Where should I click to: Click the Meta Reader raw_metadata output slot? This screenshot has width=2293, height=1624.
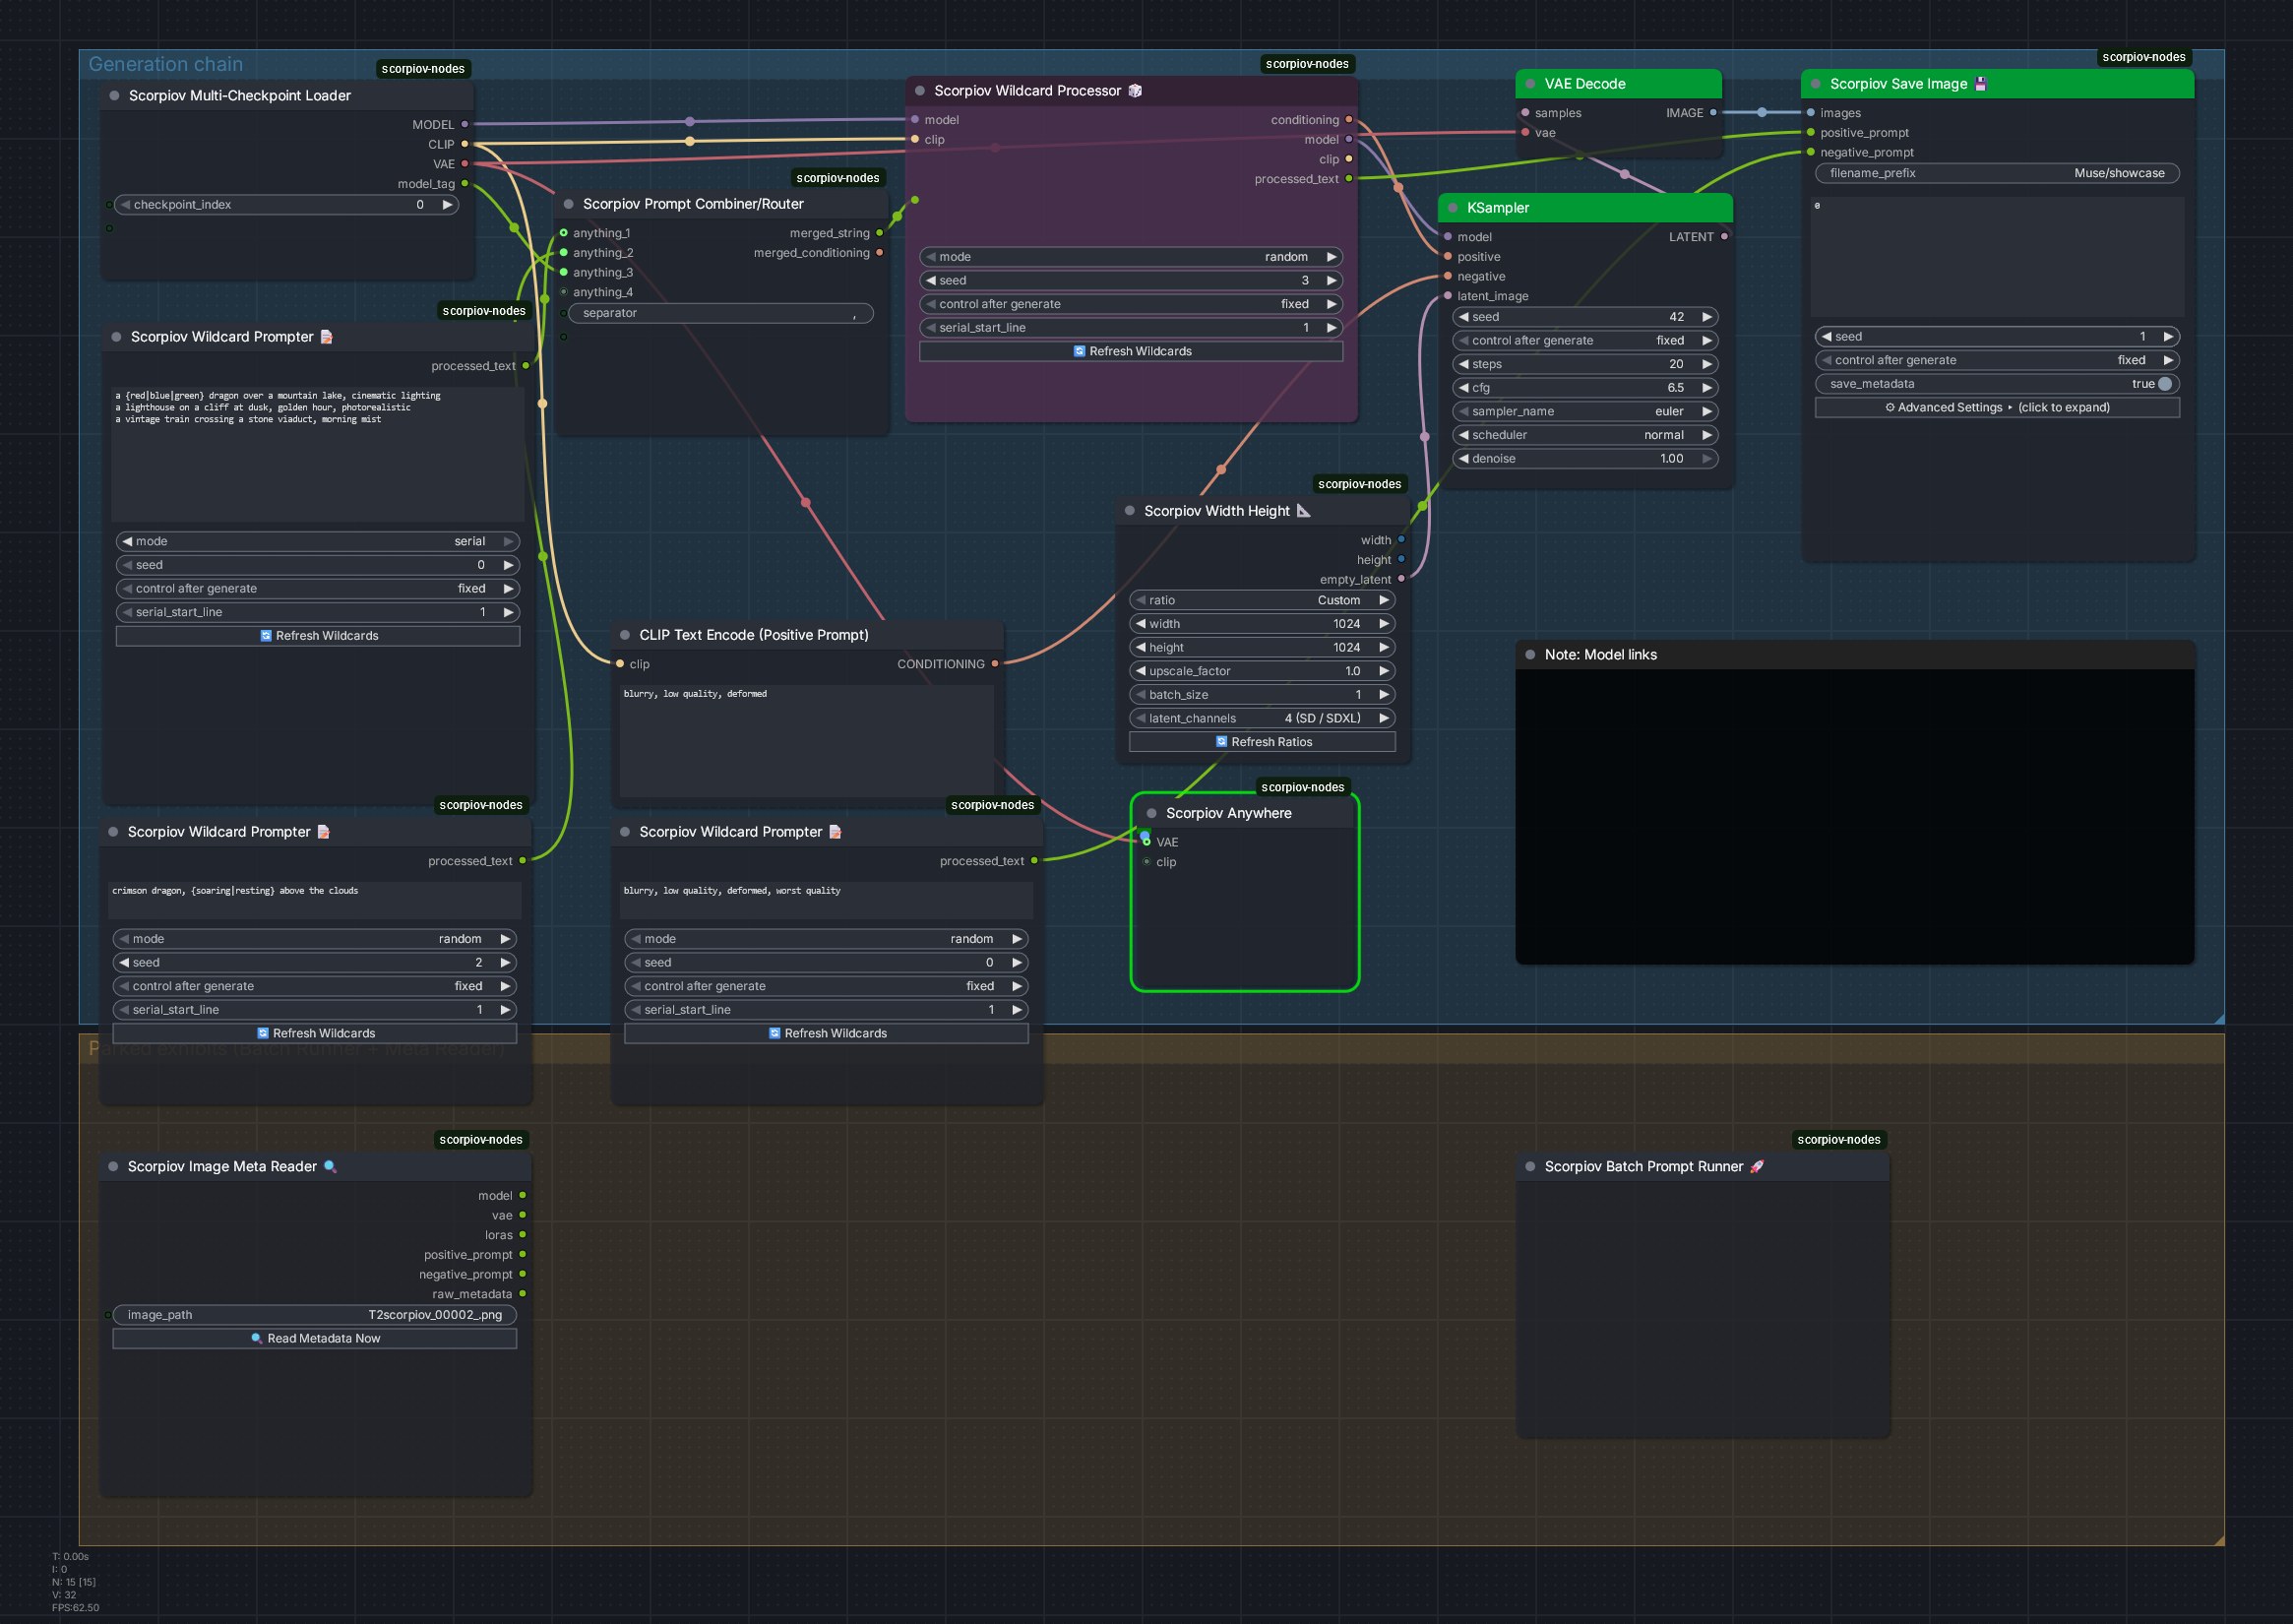pyautogui.click(x=522, y=1295)
